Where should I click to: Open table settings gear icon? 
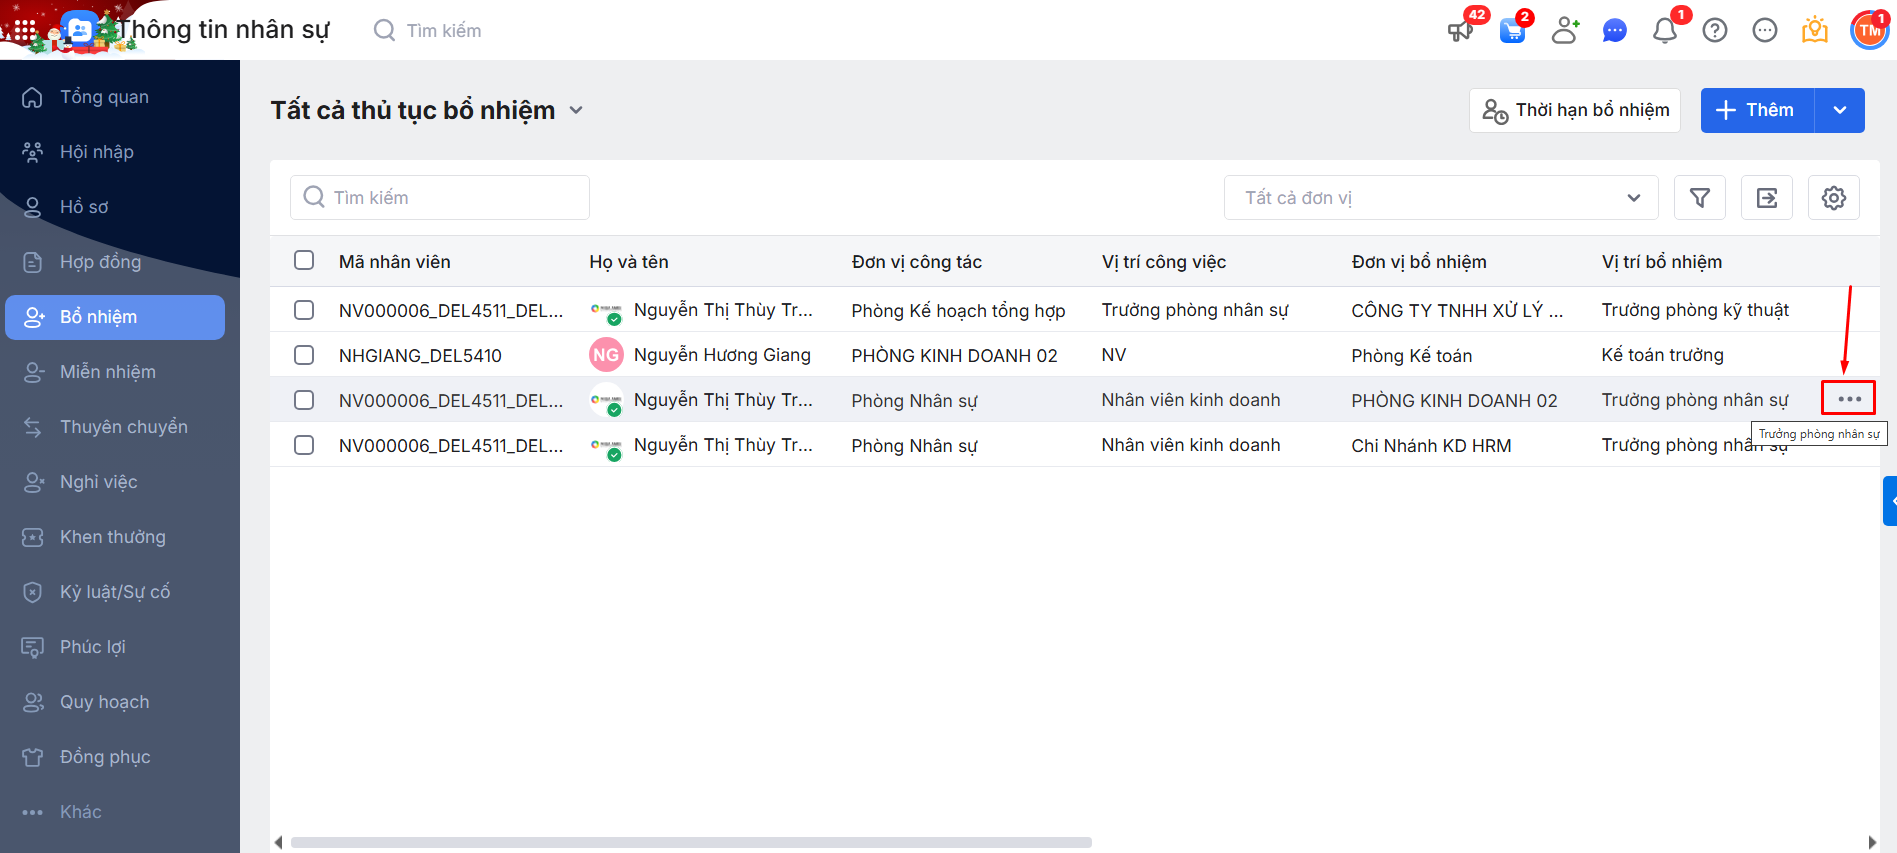click(1833, 198)
